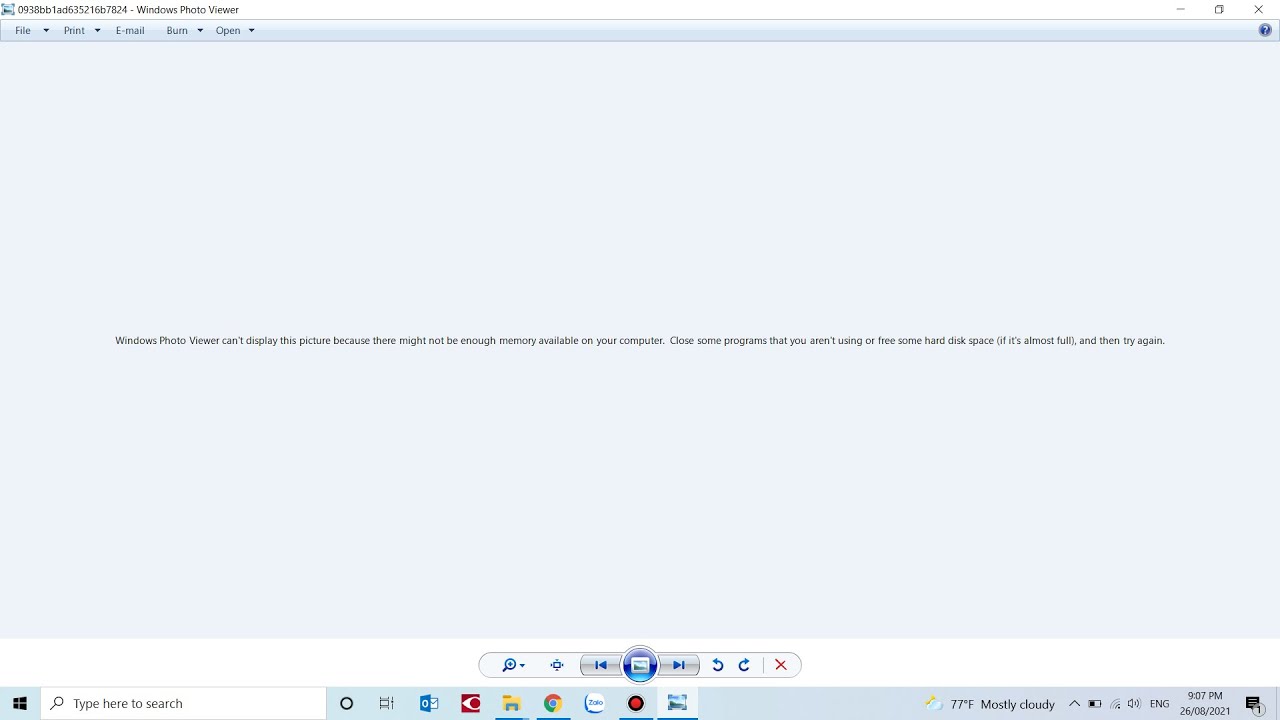Open File Explorer from the taskbar
This screenshot has width=1280, height=720.
pyautogui.click(x=511, y=704)
